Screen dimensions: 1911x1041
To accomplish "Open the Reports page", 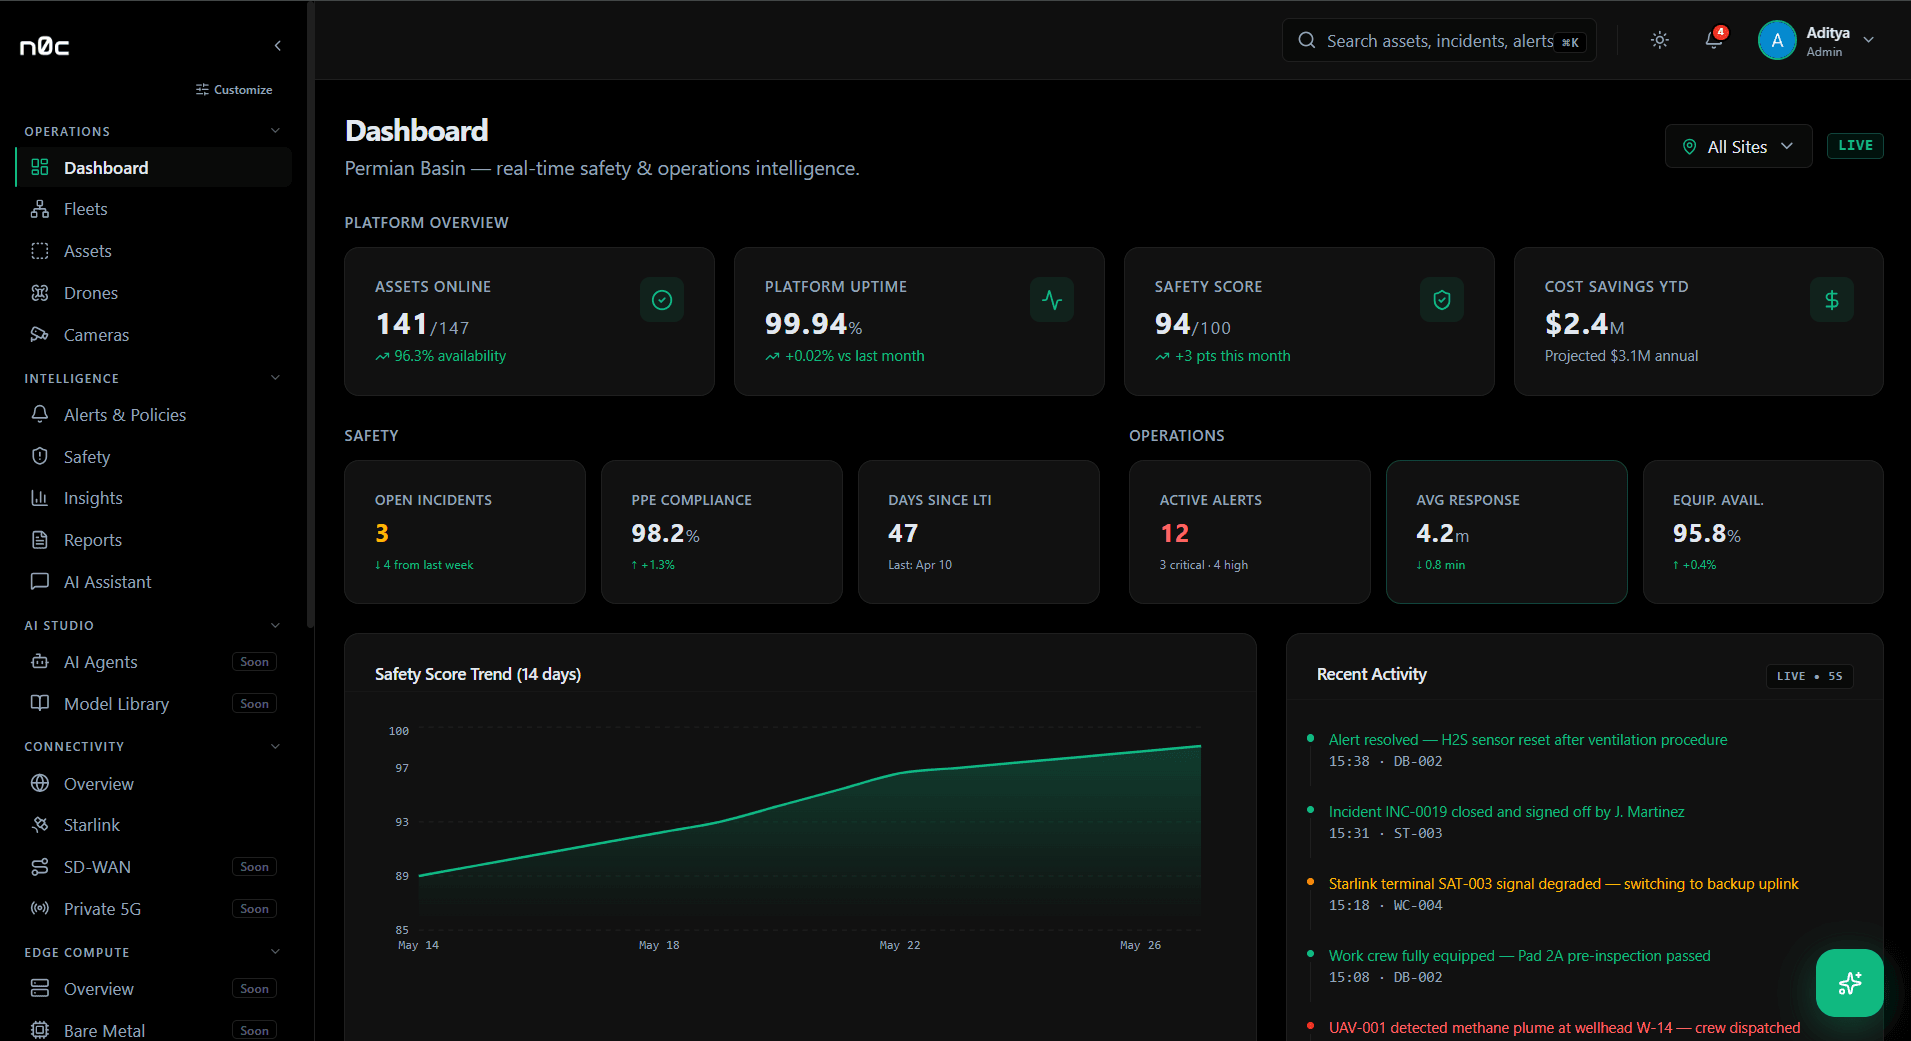I will 153,540.
